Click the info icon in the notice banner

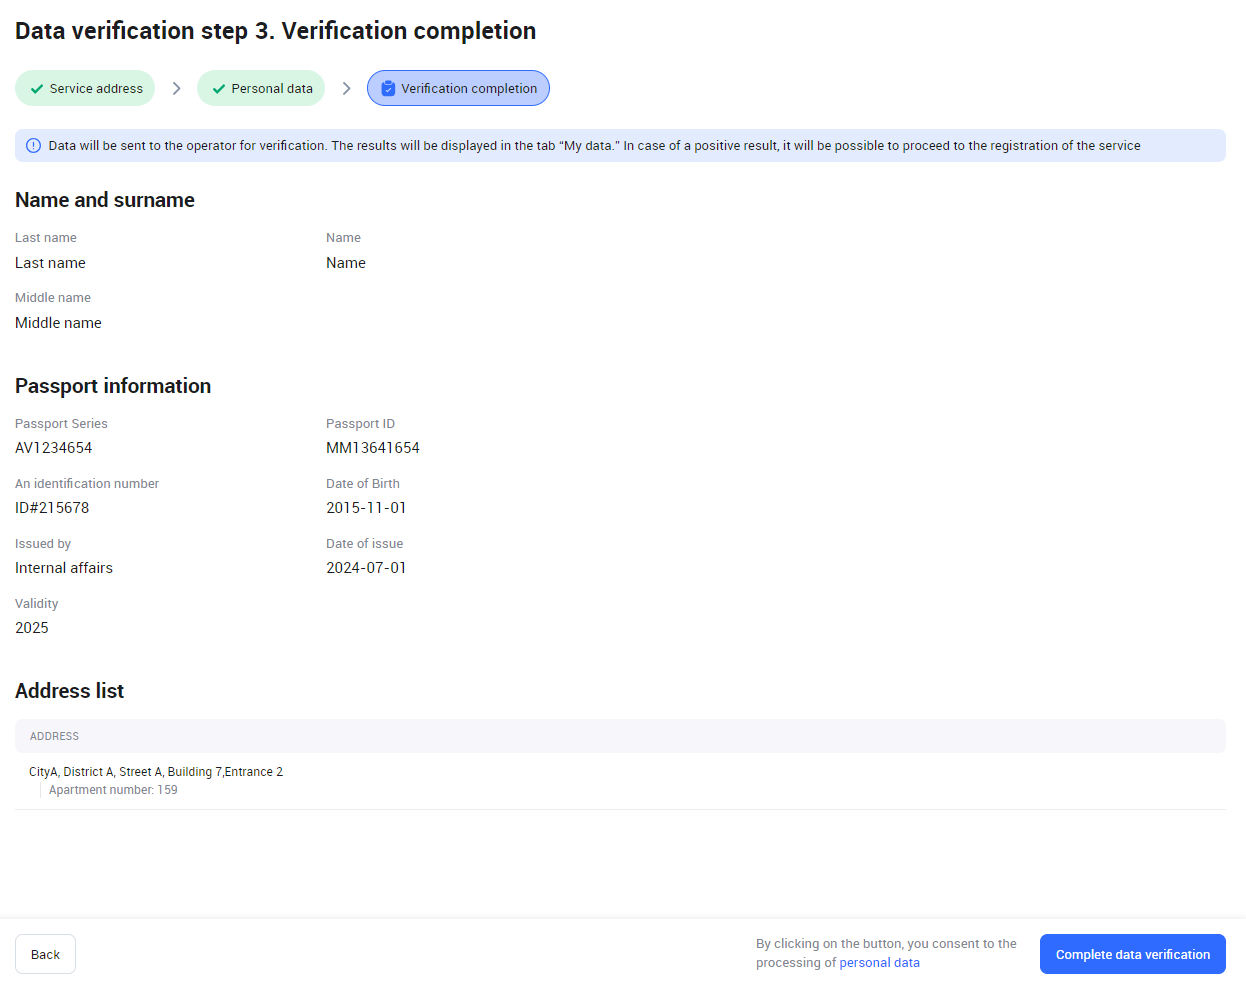(x=33, y=146)
